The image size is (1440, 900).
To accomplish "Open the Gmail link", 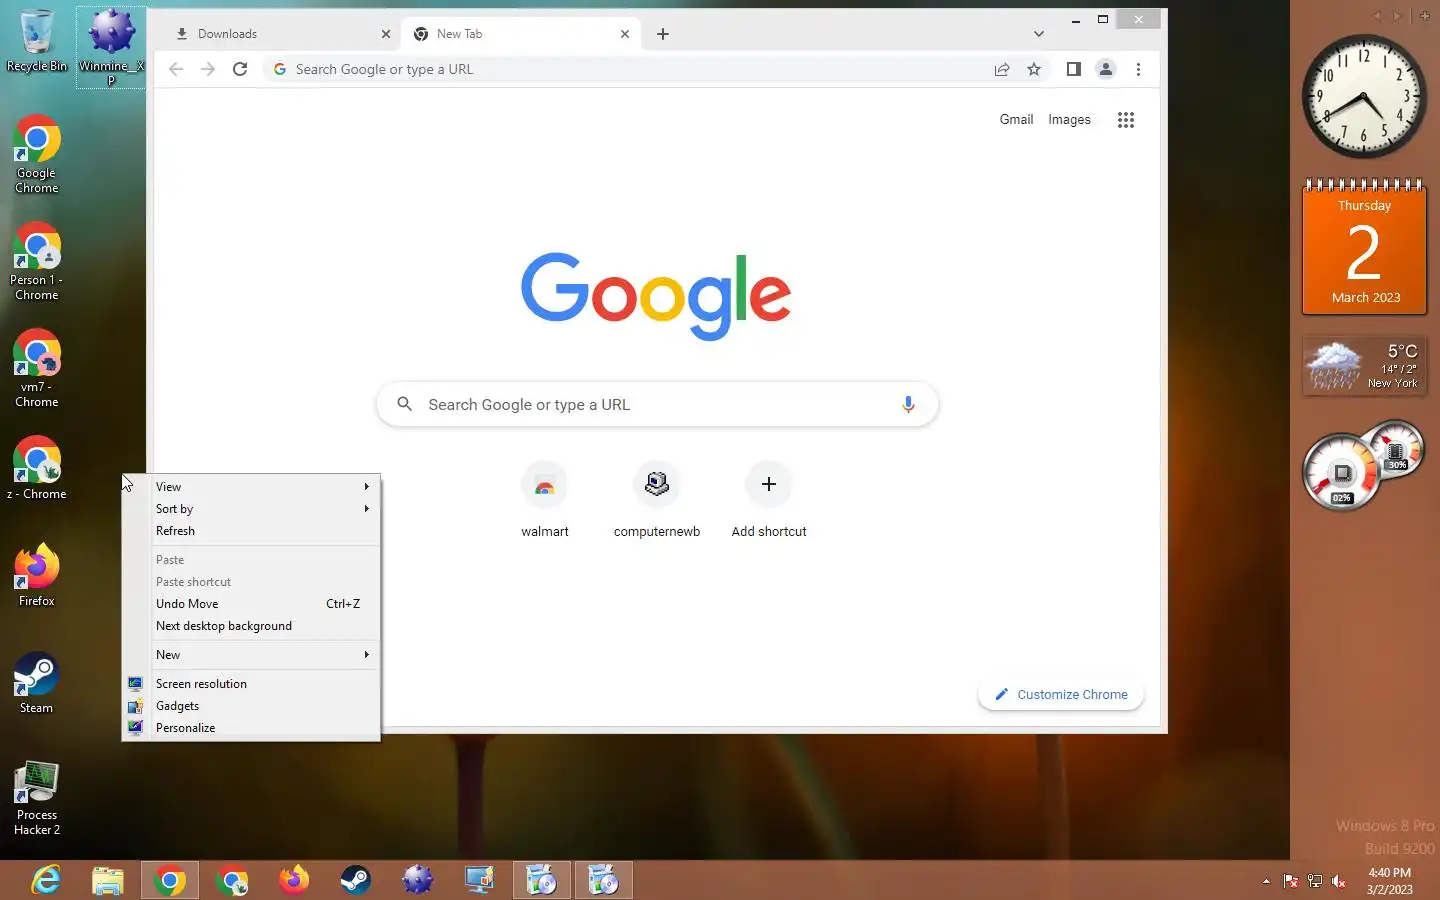I will (1016, 119).
